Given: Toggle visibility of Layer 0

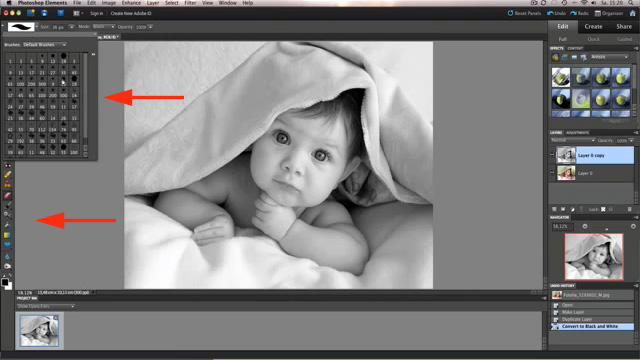Looking at the screenshot, I should click(x=552, y=173).
